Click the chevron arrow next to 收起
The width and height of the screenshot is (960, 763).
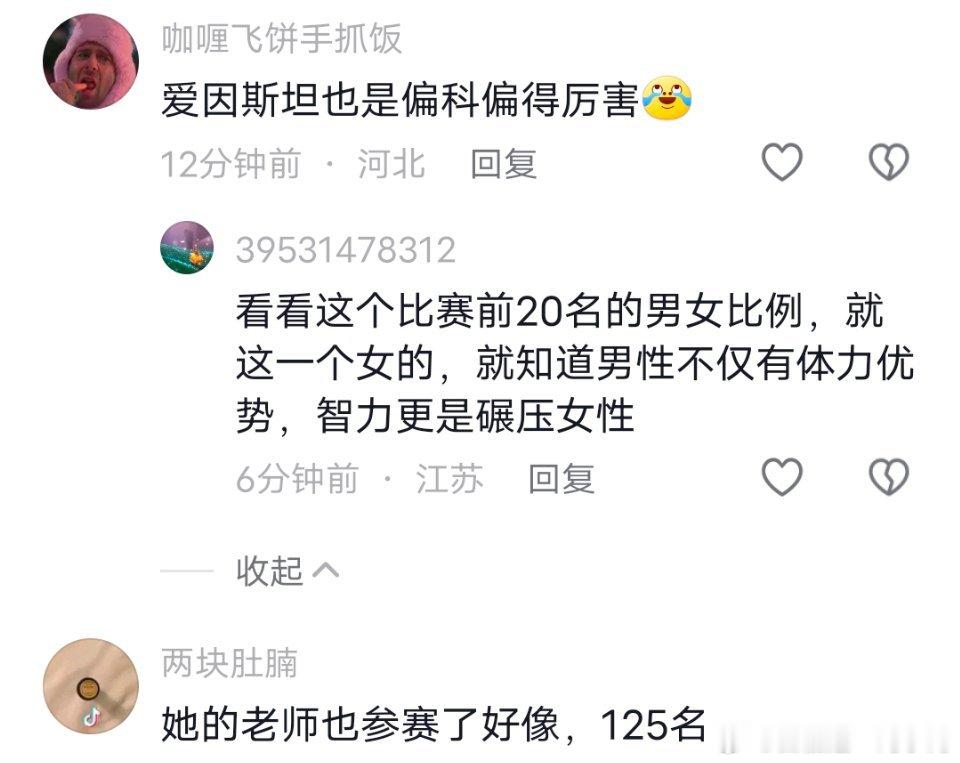326,571
